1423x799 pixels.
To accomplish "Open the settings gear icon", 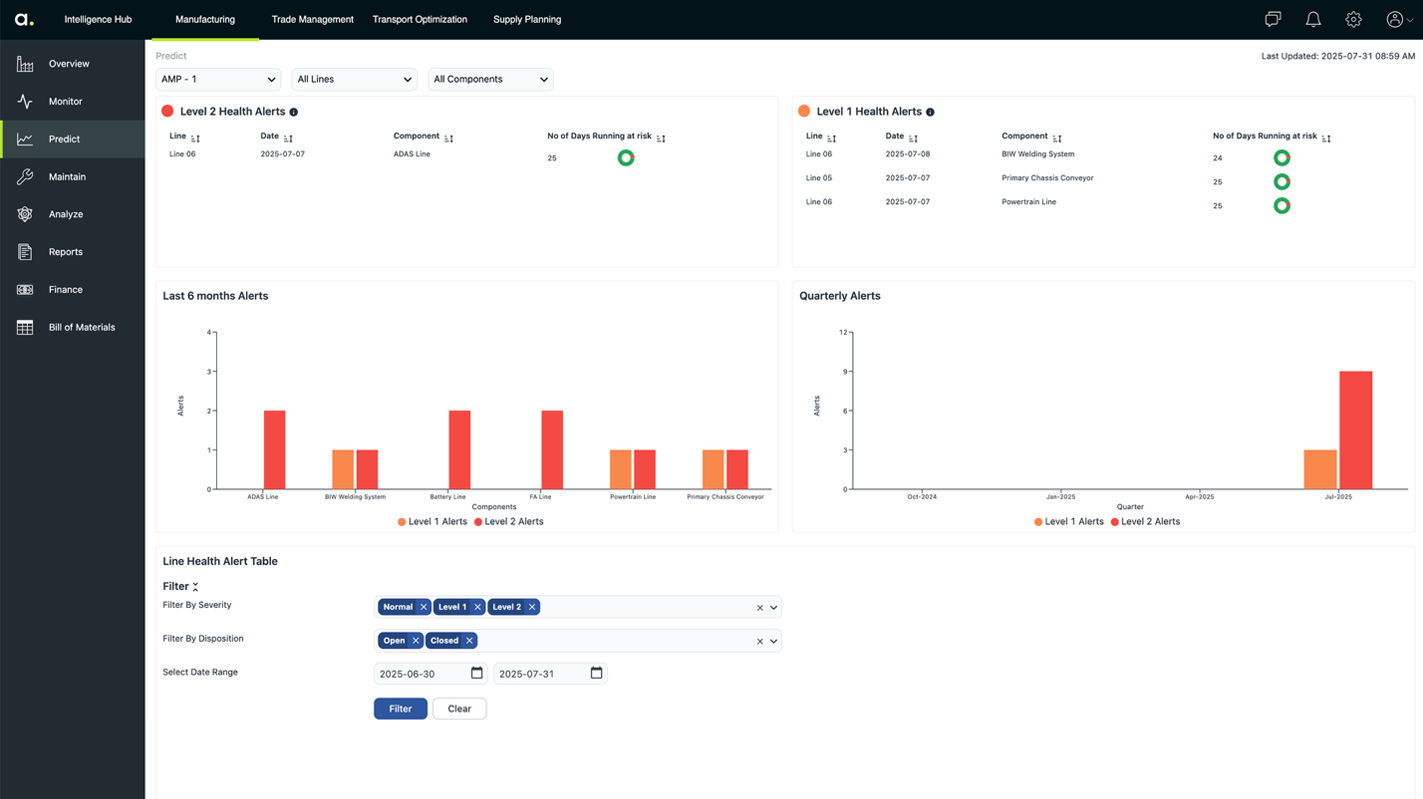I will point(1353,19).
